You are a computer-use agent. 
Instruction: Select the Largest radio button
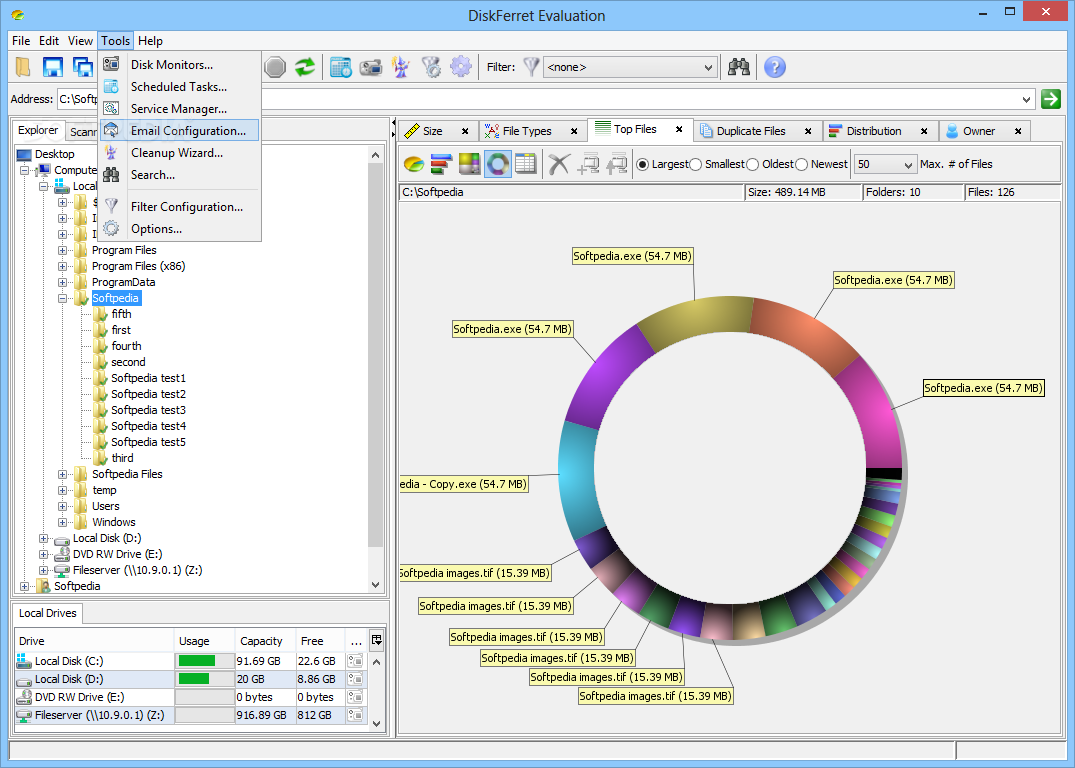pos(642,165)
